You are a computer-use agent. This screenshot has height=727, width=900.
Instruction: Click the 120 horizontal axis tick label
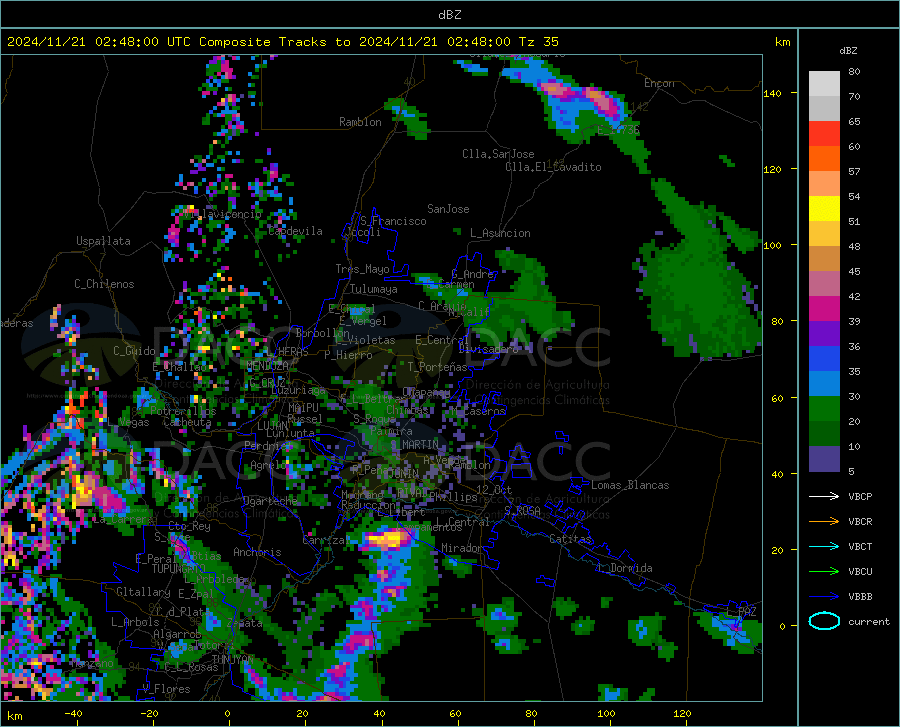coord(682,713)
